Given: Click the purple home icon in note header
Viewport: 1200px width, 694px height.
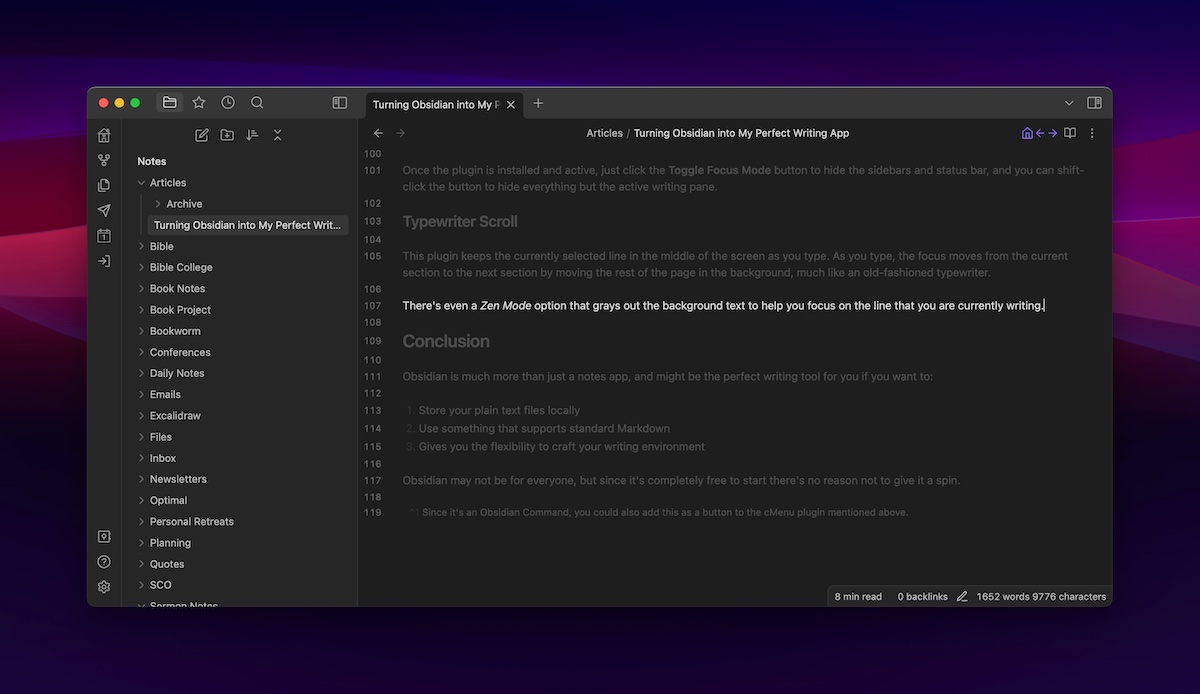Looking at the screenshot, I should pos(1027,133).
